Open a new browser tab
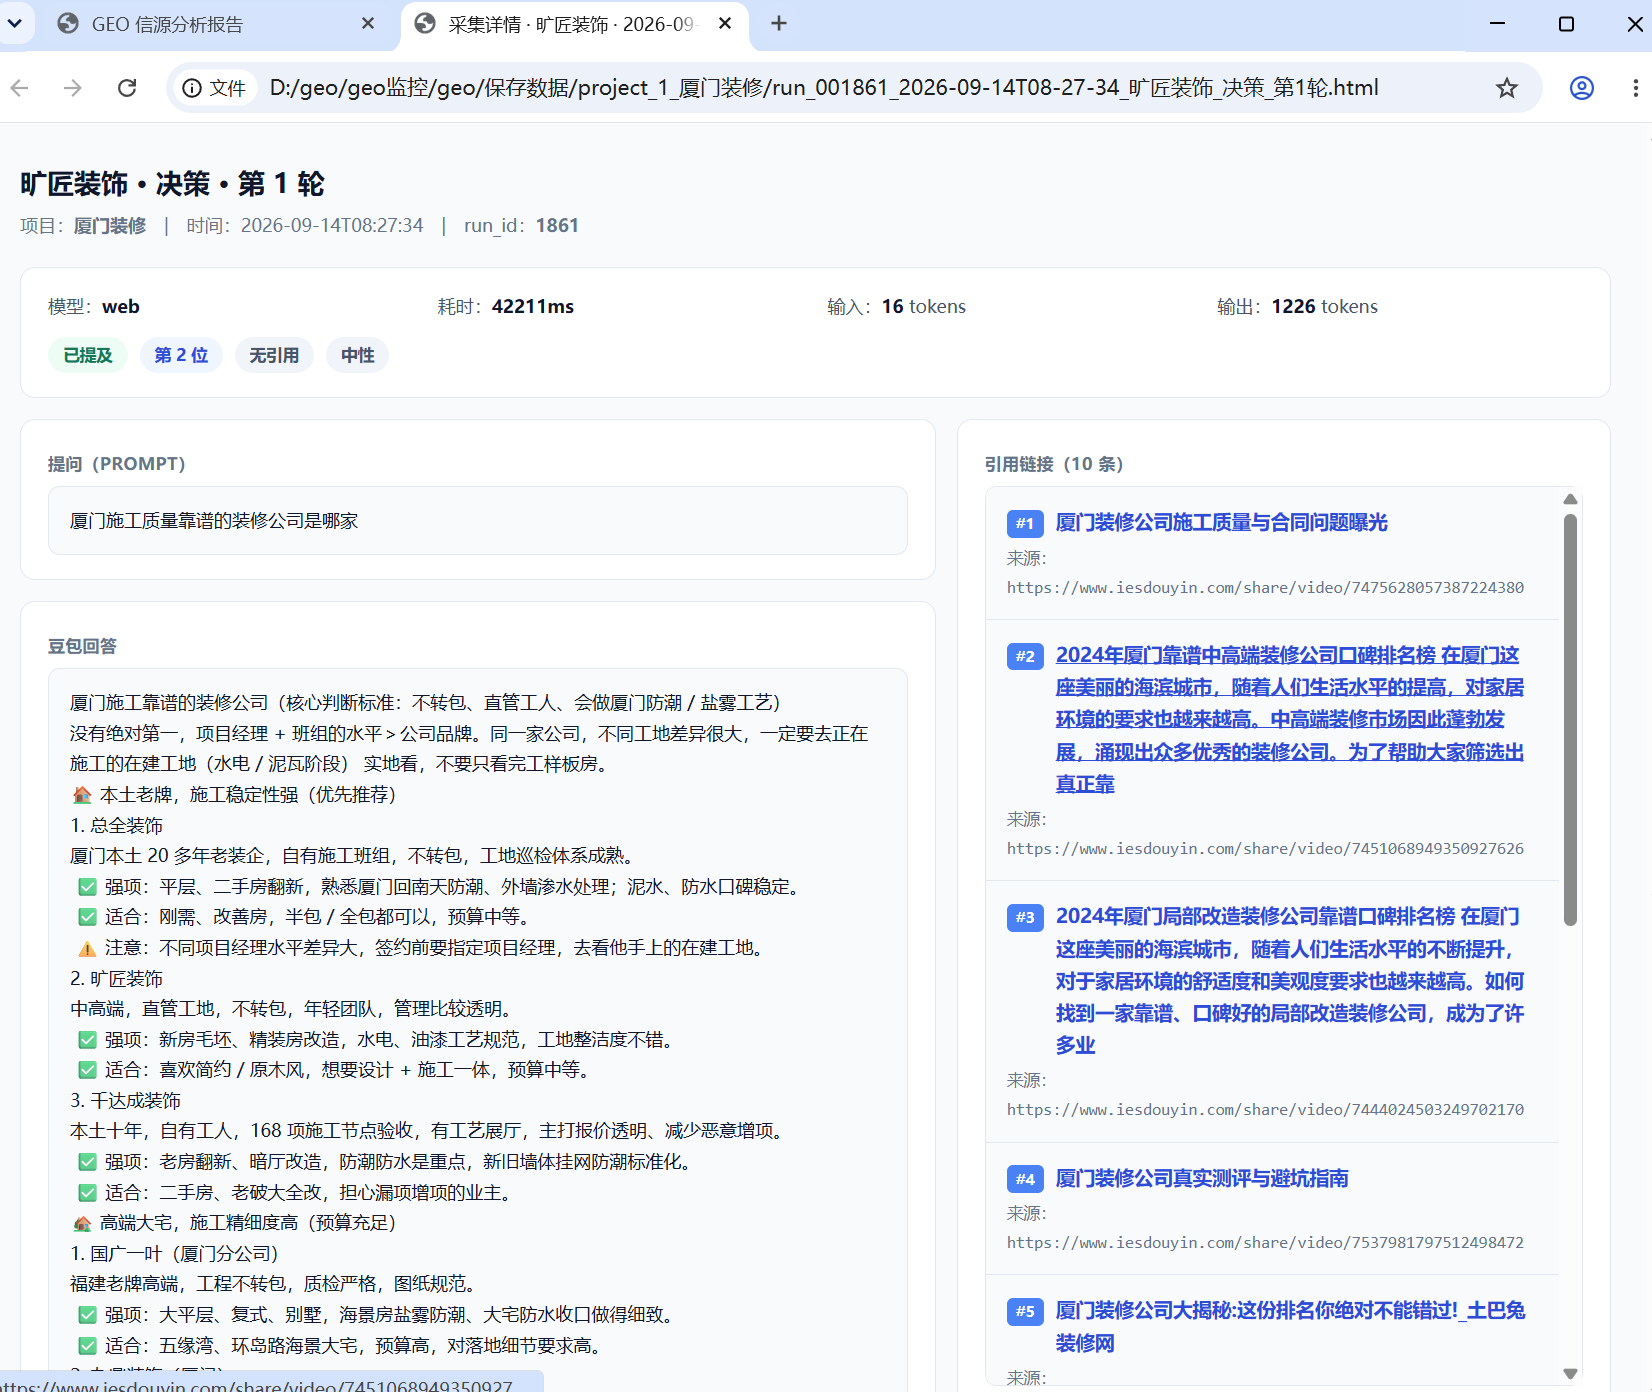1652x1392 pixels. [x=779, y=23]
